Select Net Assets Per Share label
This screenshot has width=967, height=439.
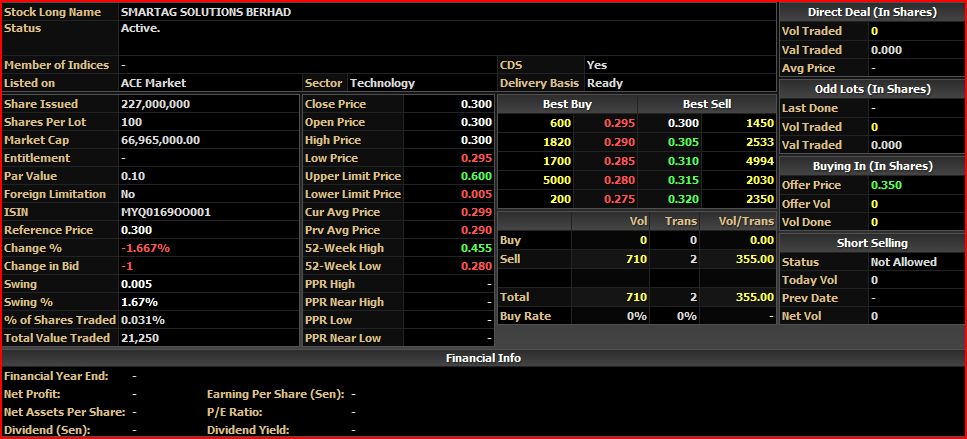click(65, 412)
